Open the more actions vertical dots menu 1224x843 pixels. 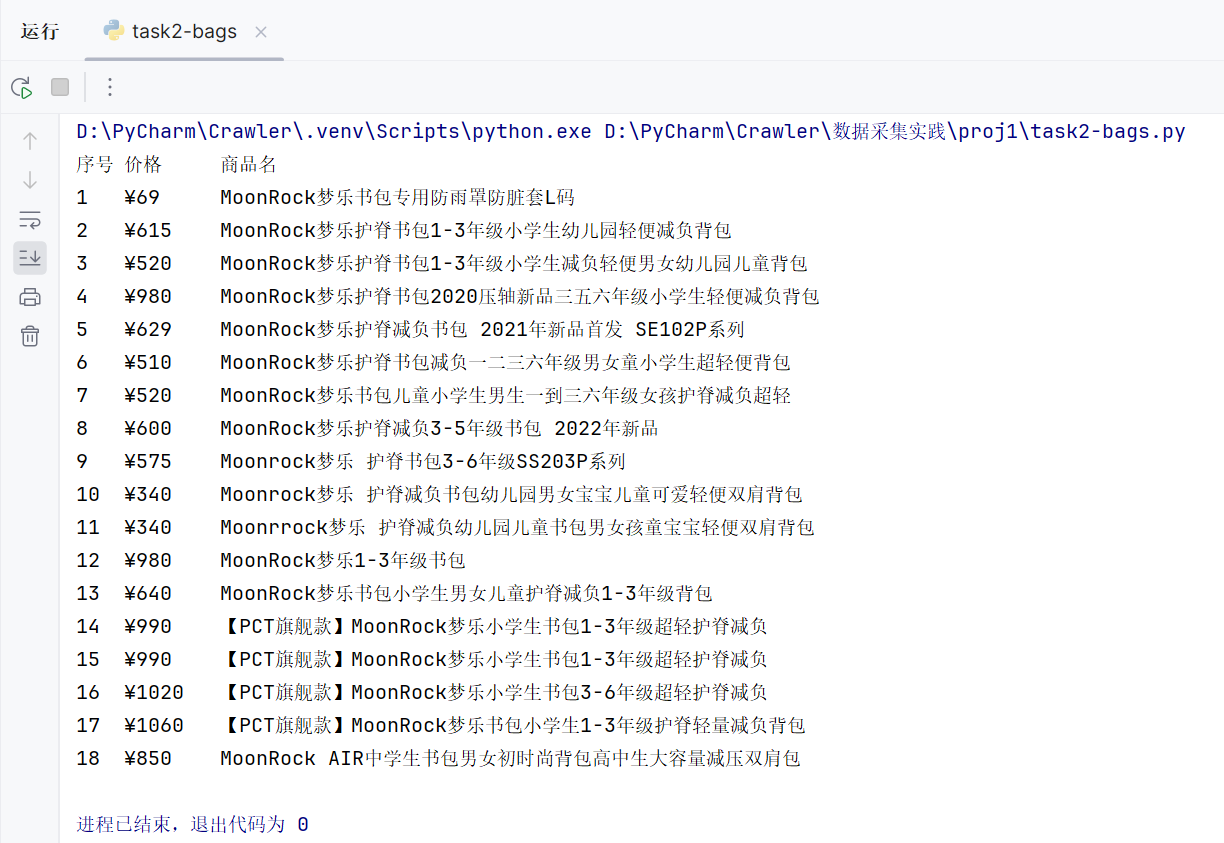110,87
